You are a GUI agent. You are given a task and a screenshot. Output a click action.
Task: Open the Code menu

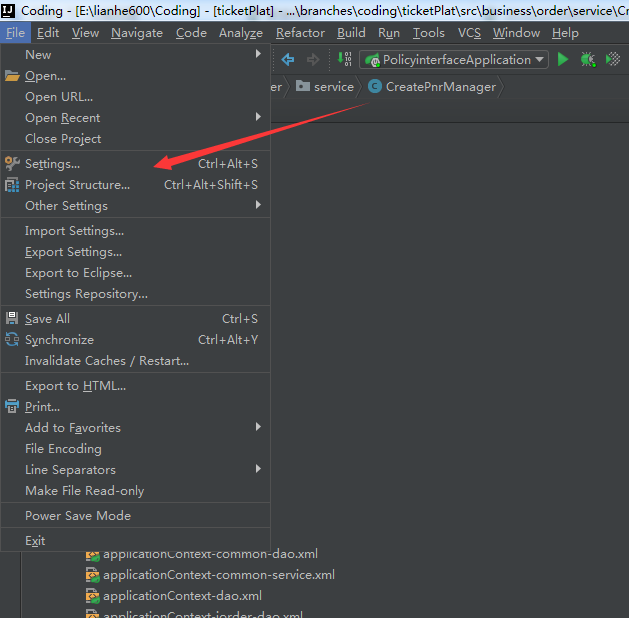(191, 33)
